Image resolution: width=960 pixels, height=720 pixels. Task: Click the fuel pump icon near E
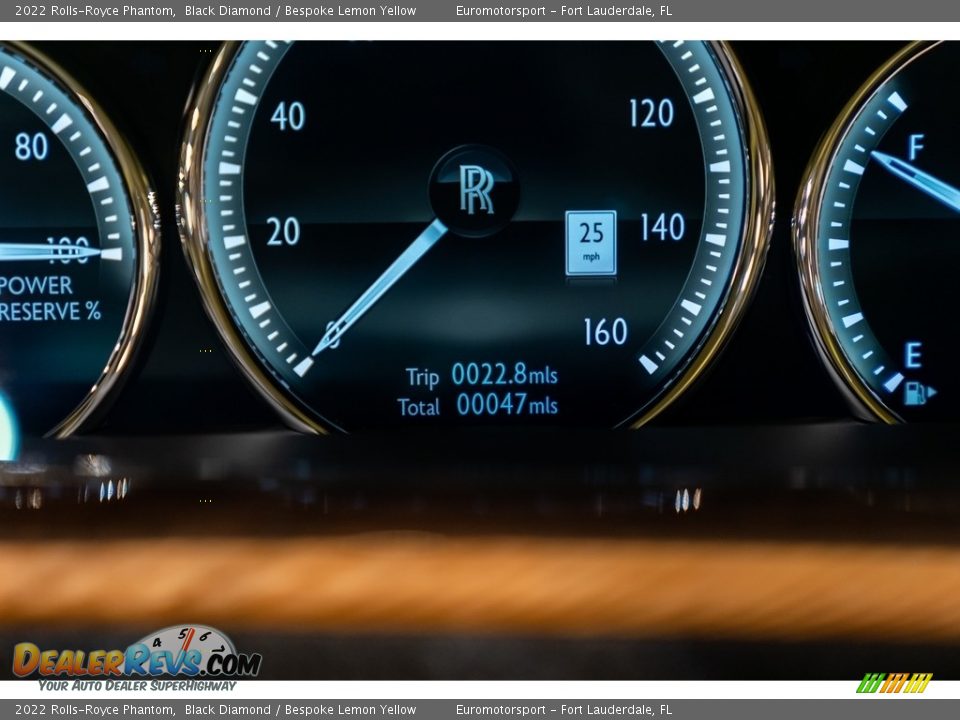[916, 392]
